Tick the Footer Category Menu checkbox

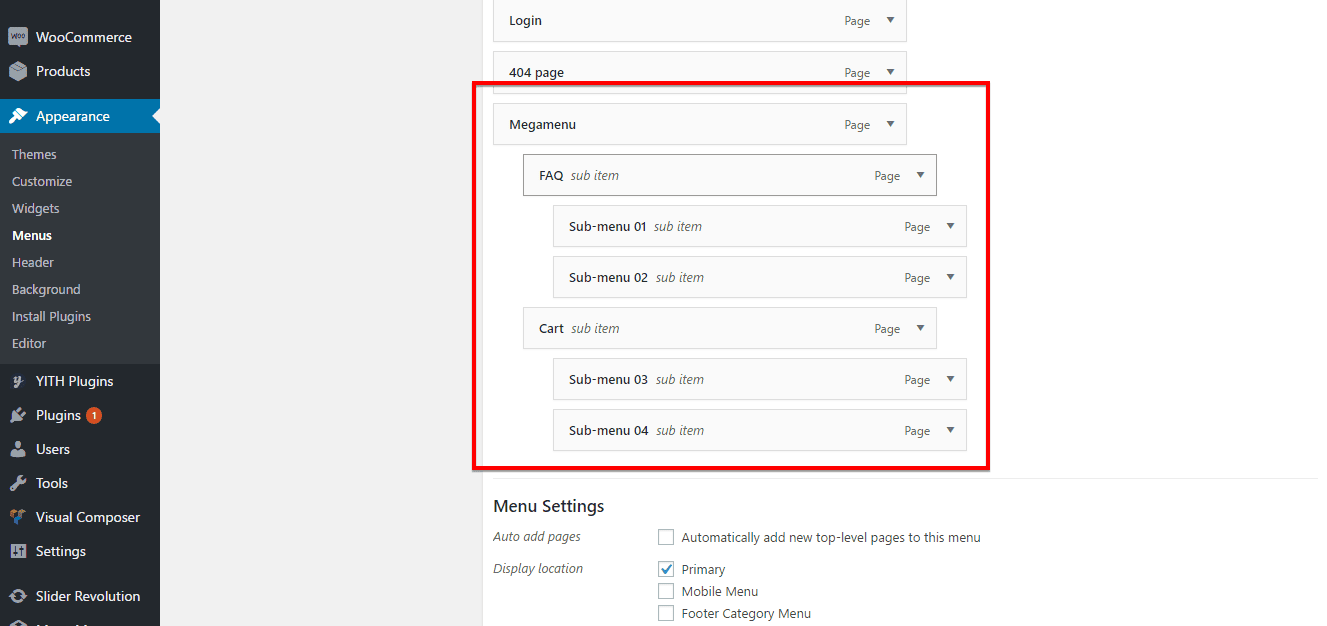click(666, 613)
